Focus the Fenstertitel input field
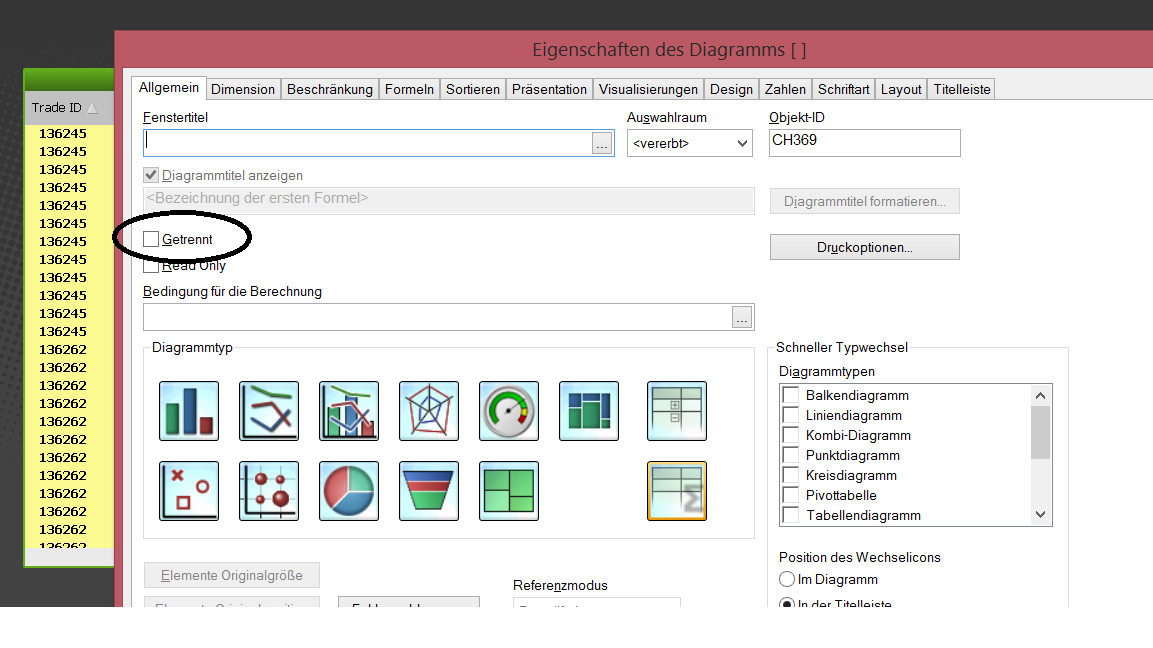This screenshot has height=648, width=1153. click(x=368, y=143)
